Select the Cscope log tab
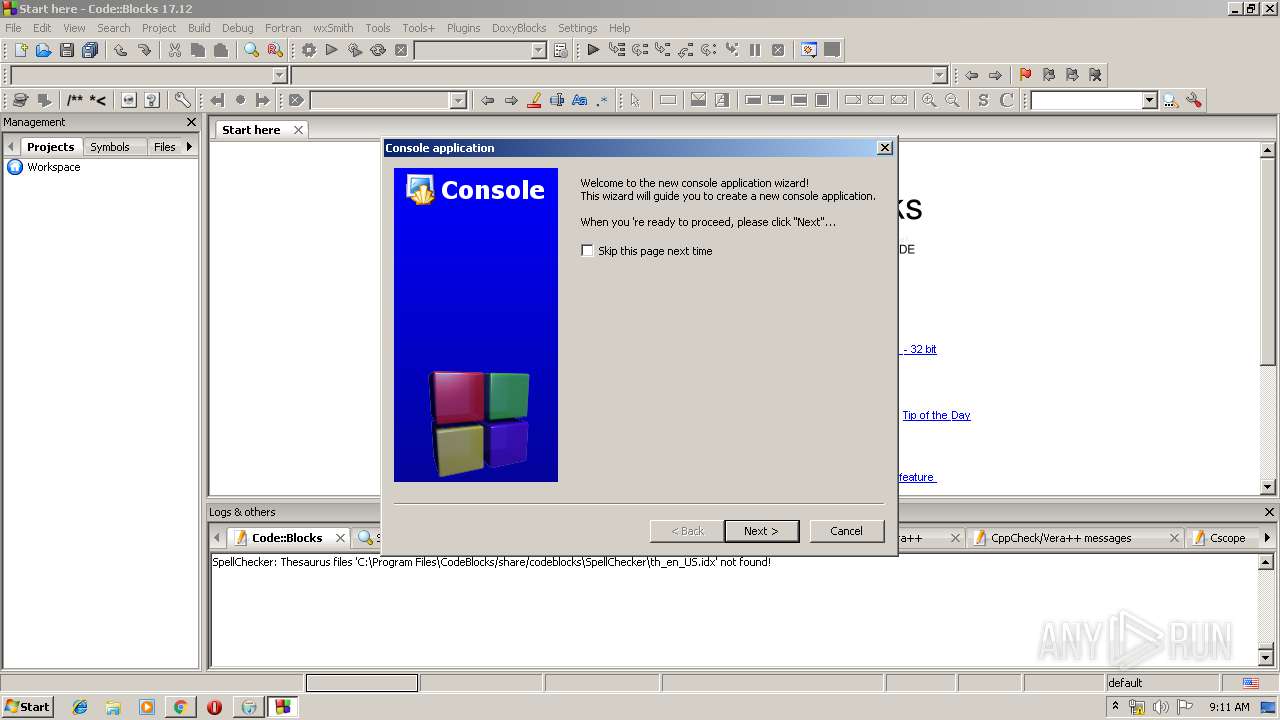1280x720 pixels. [1227, 538]
